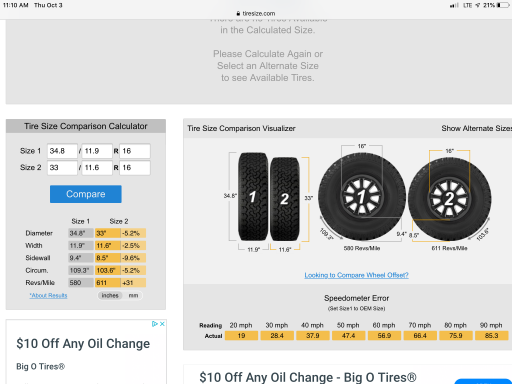Click Size 2 diameter field 33
This screenshot has width=512, height=384.
(62, 168)
